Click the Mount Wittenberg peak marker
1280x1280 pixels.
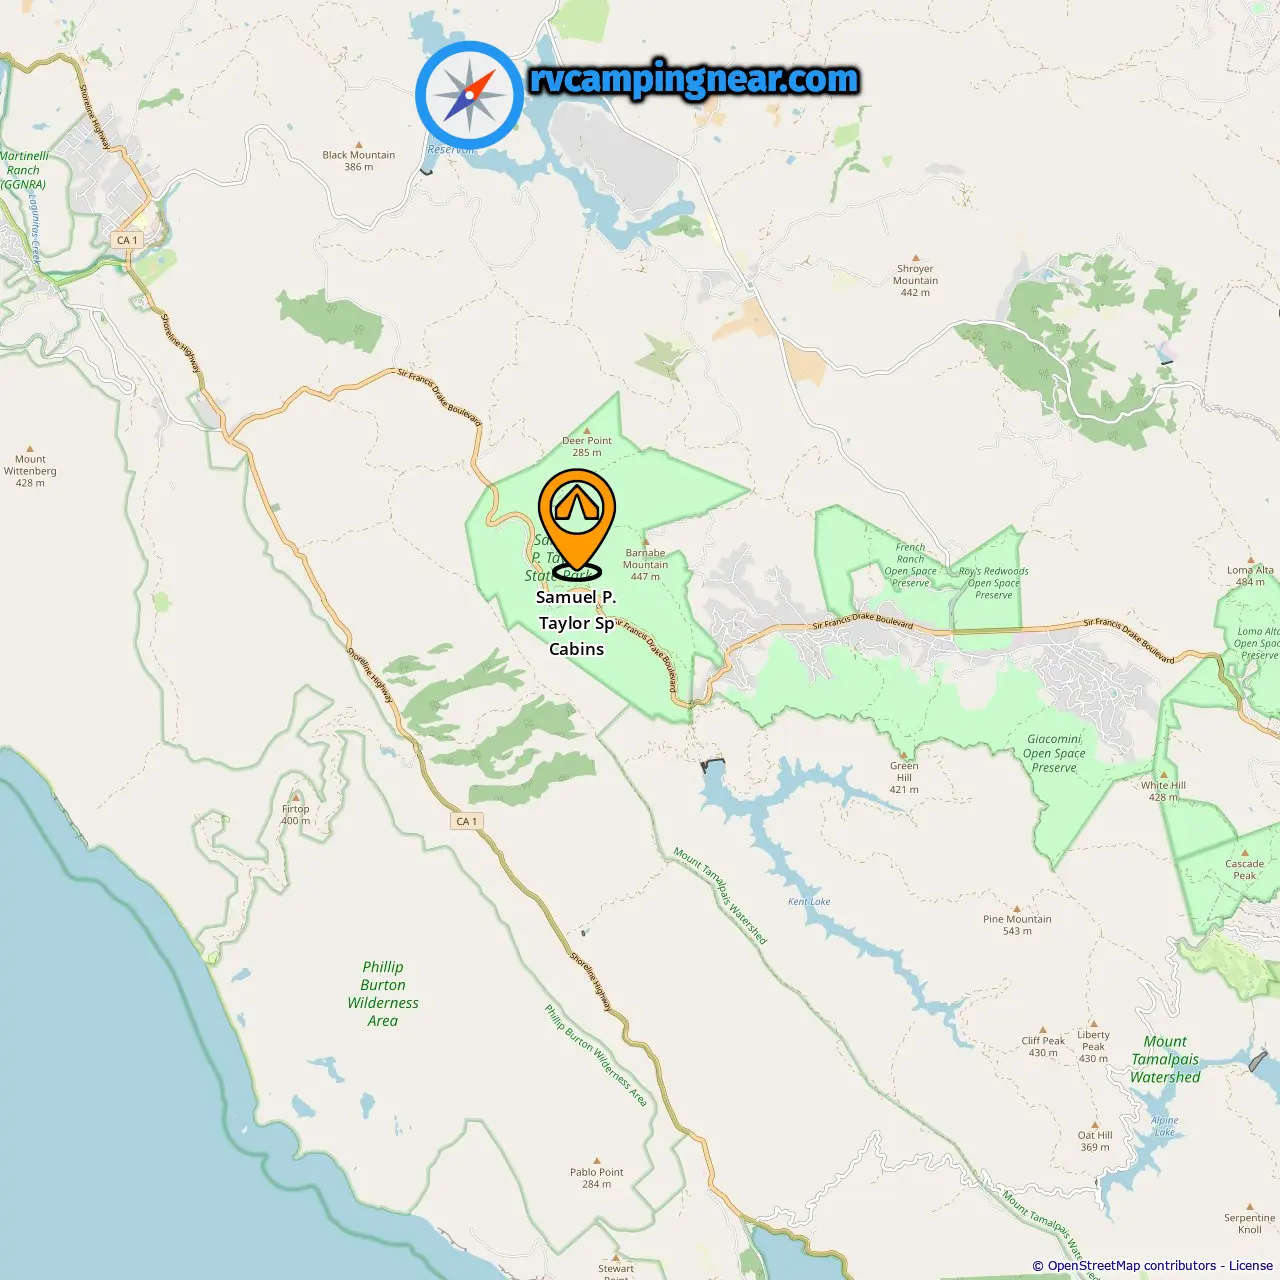pyautogui.click(x=30, y=449)
